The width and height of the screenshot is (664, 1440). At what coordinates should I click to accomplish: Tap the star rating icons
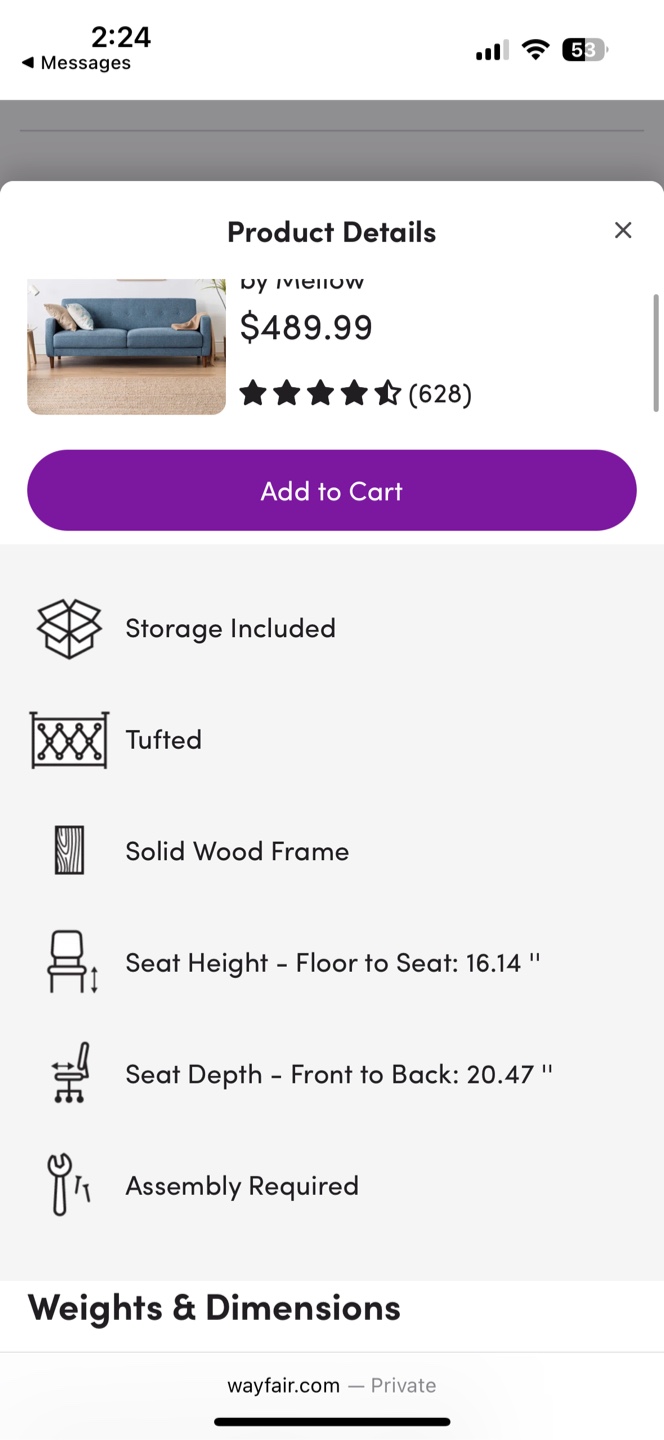tap(320, 393)
